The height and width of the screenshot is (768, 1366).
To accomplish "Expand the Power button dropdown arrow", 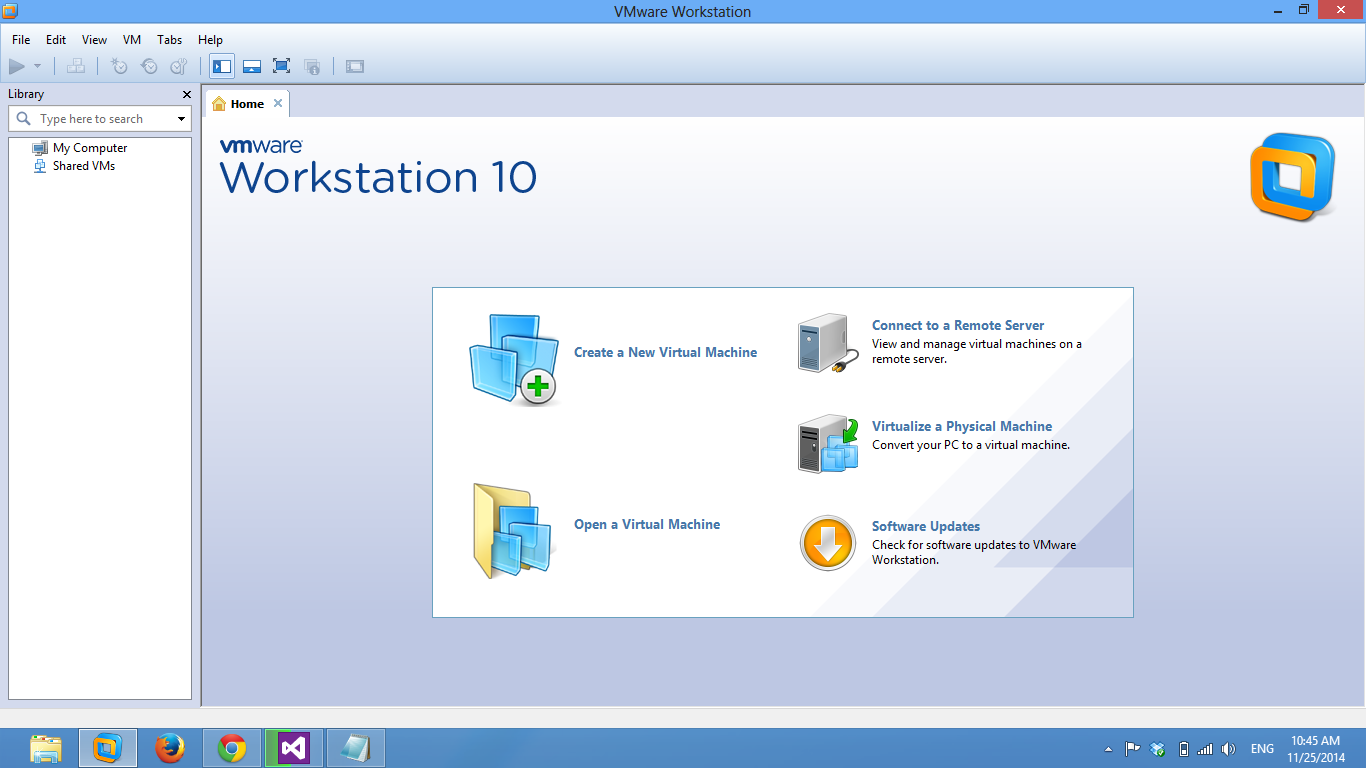I will click(x=37, y=66).
